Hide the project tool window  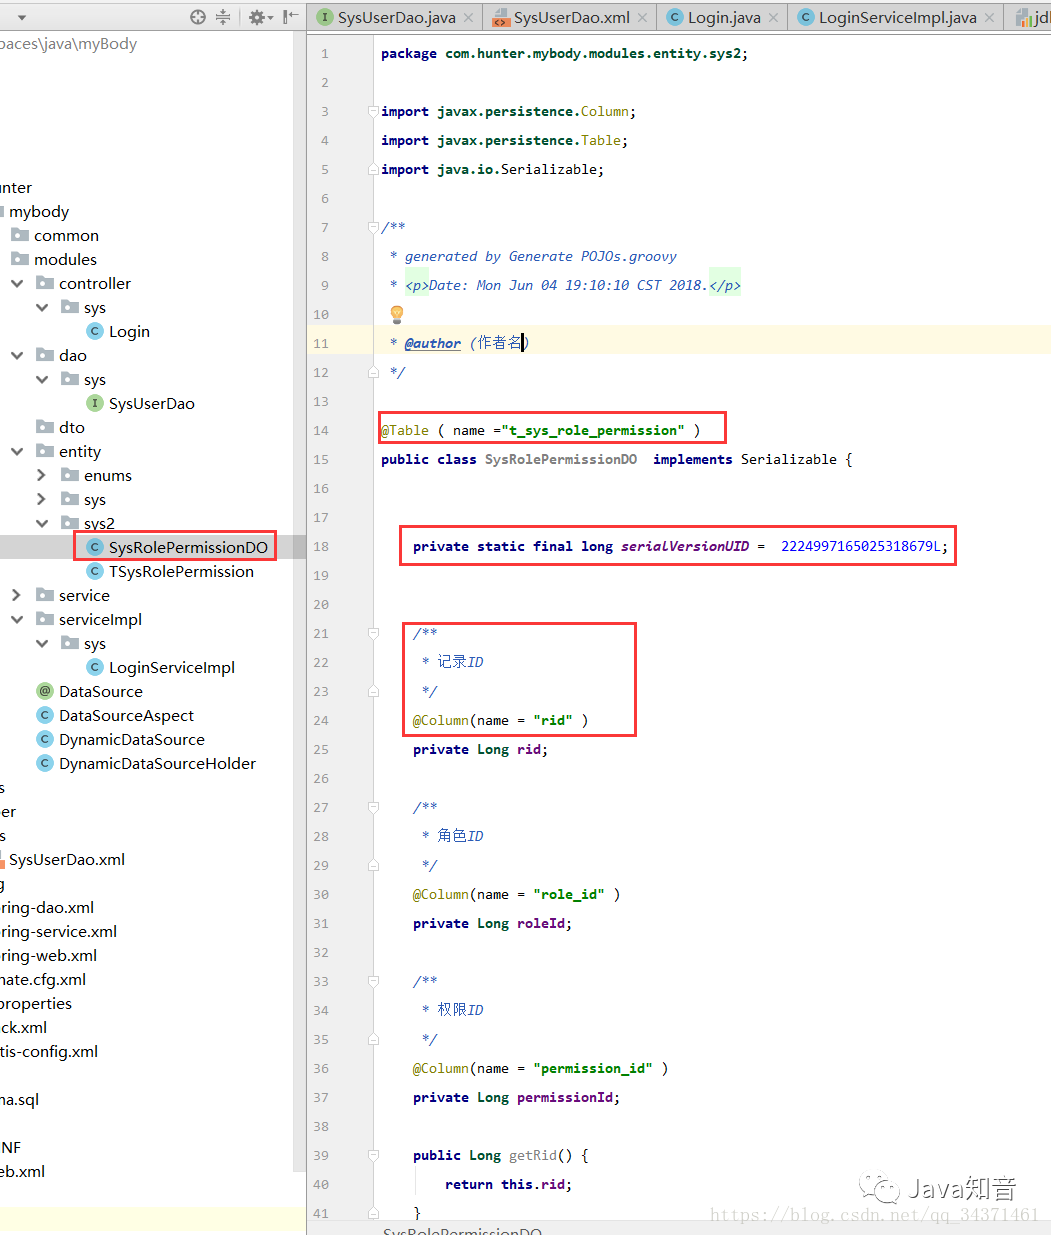(x=290, y=17)
